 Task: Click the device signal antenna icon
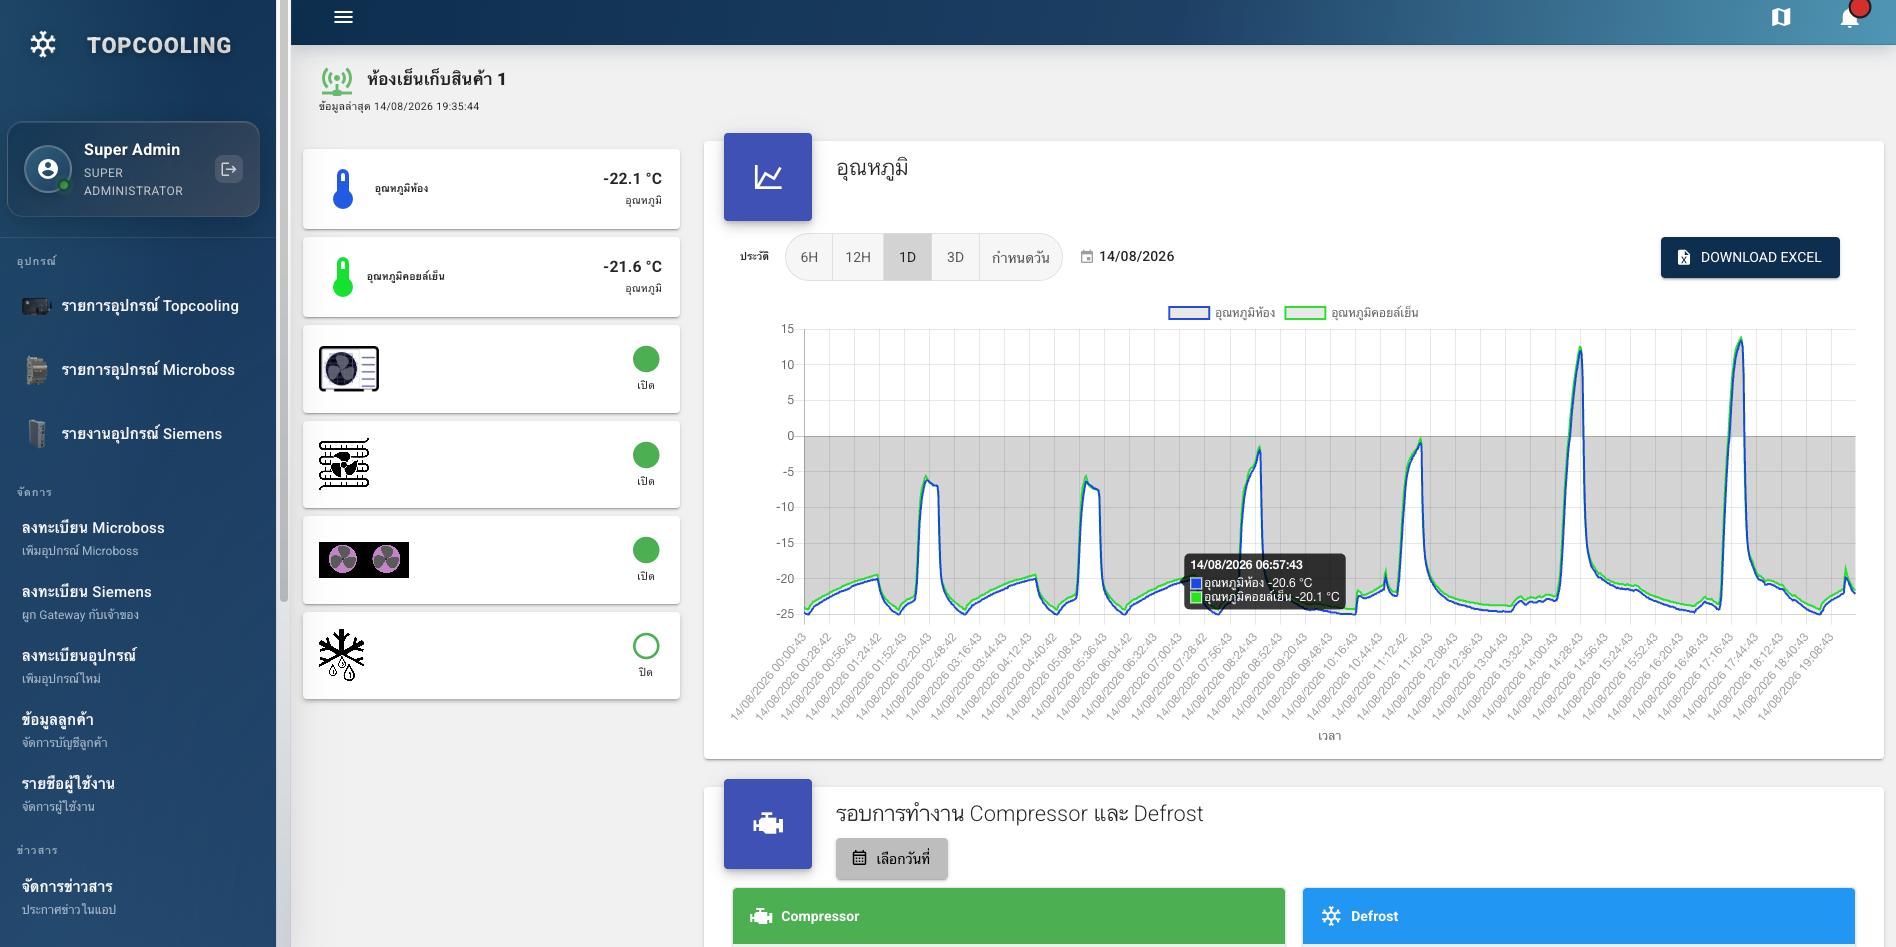(x=337, y=81)
